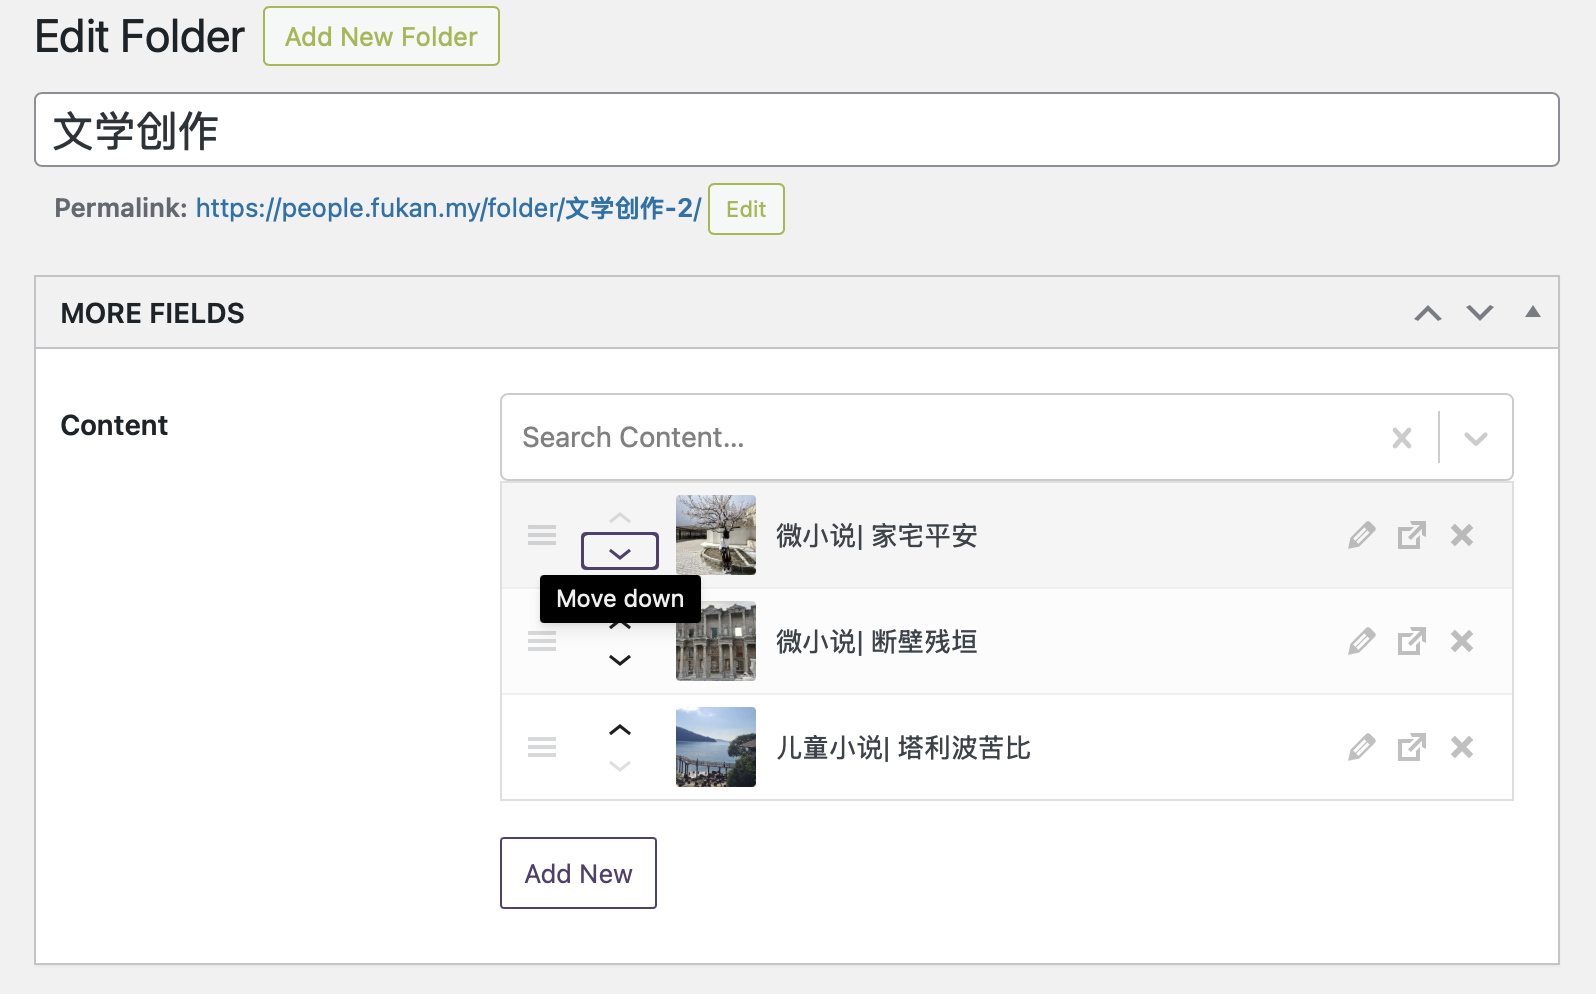Screen dimensions: 1596x994
Task: Expand the Search Content dropdown arrow
Action: pyautogui.click(x=1475, y=438)
